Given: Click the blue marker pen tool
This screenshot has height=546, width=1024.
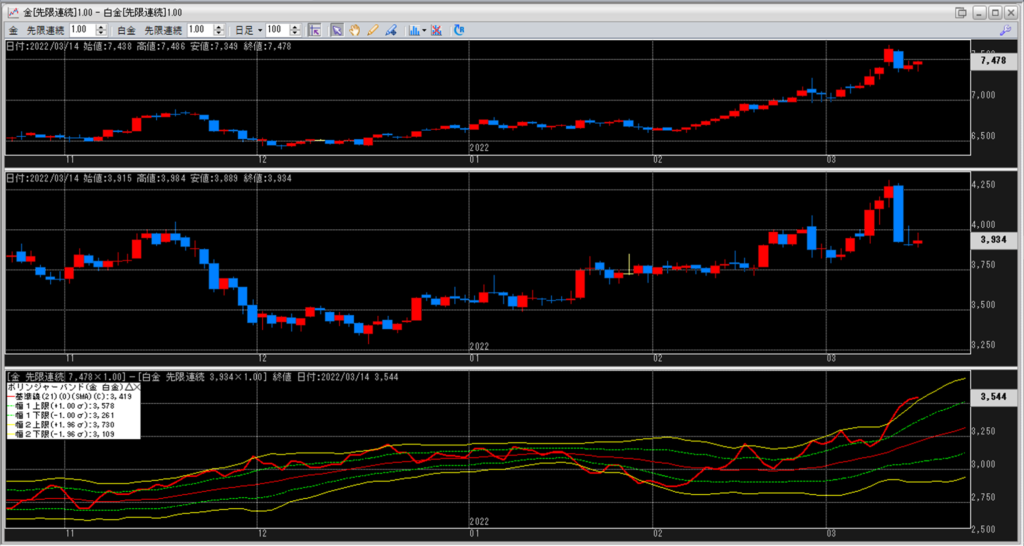Looking at the screenshot, I should (390, 30).
